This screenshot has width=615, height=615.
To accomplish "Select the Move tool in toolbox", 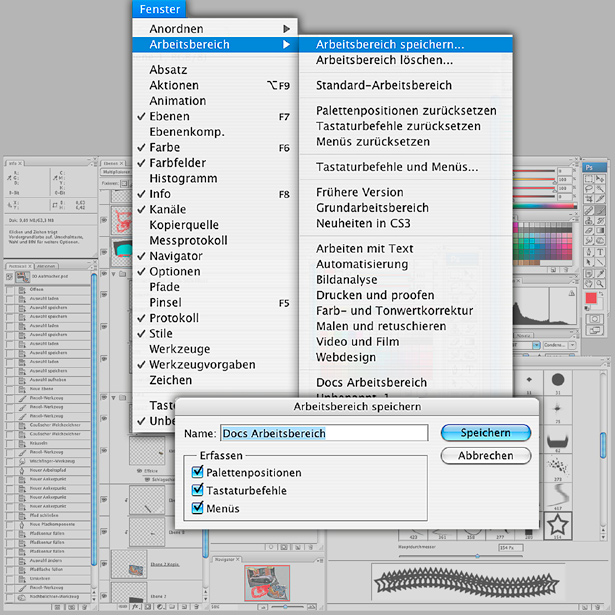I will pos(600,180).
